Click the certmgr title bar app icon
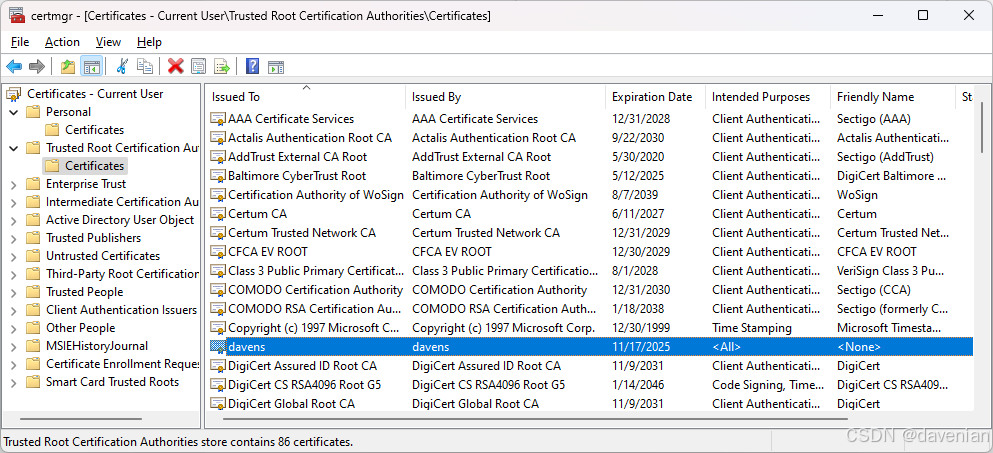This screenshot has height=453, width=993. click(17, 16)
